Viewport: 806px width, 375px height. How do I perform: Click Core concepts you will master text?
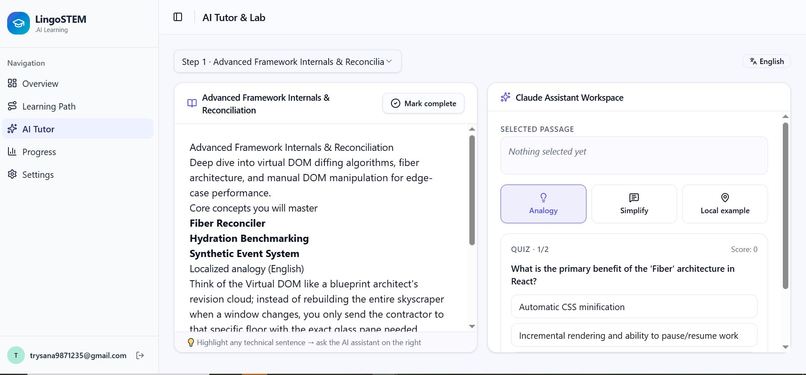pos(253,208)
